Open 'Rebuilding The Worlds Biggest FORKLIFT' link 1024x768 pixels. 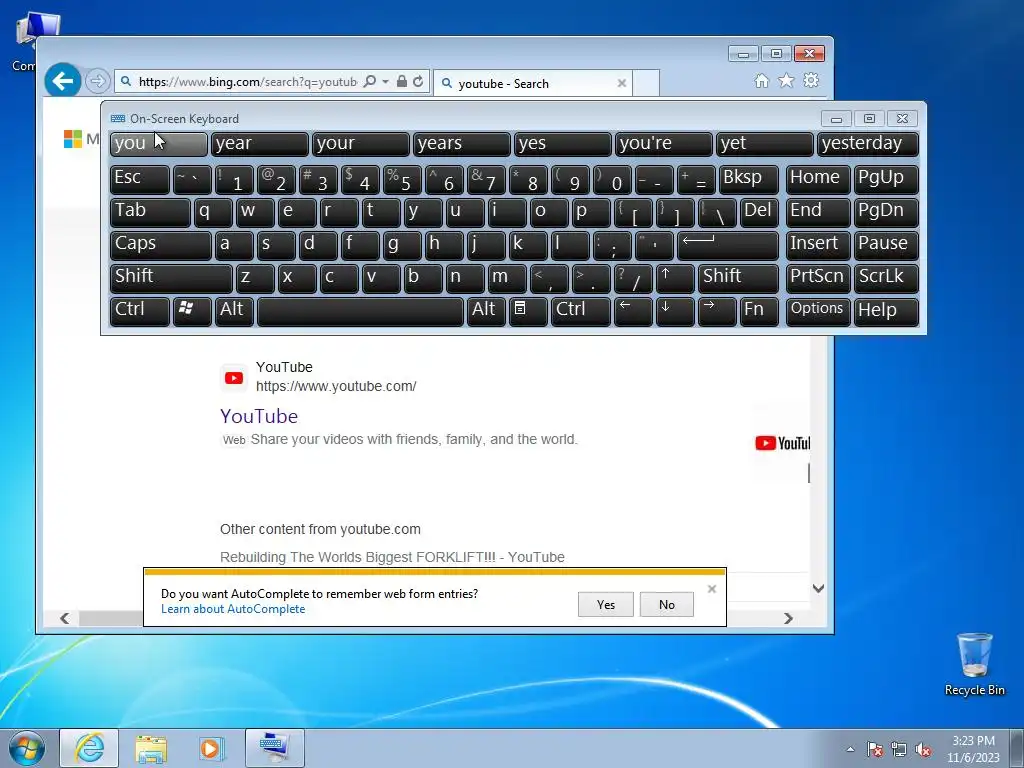pyautogui.click(x=392, y=557)
